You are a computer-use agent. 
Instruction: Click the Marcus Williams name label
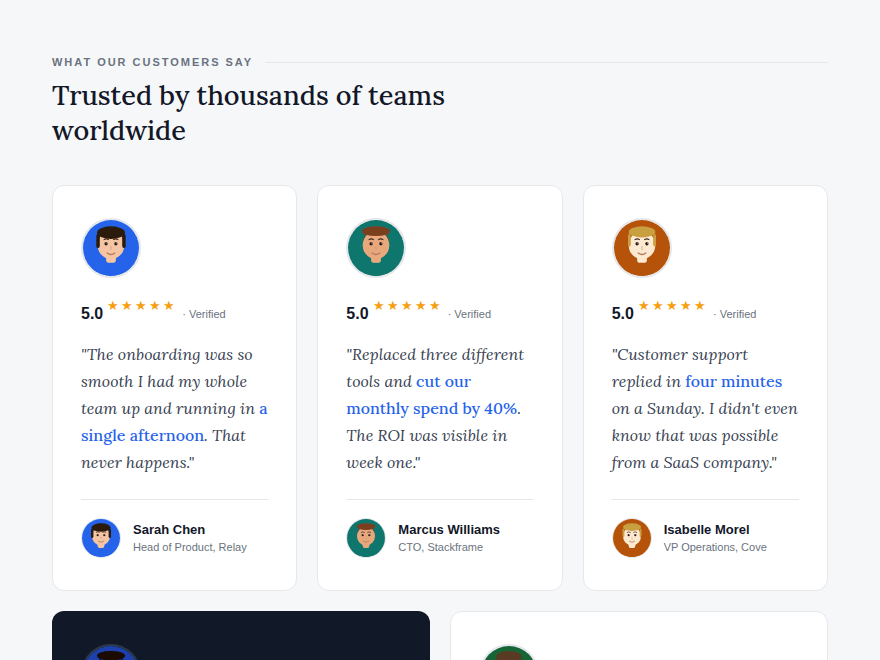point(449,530)
